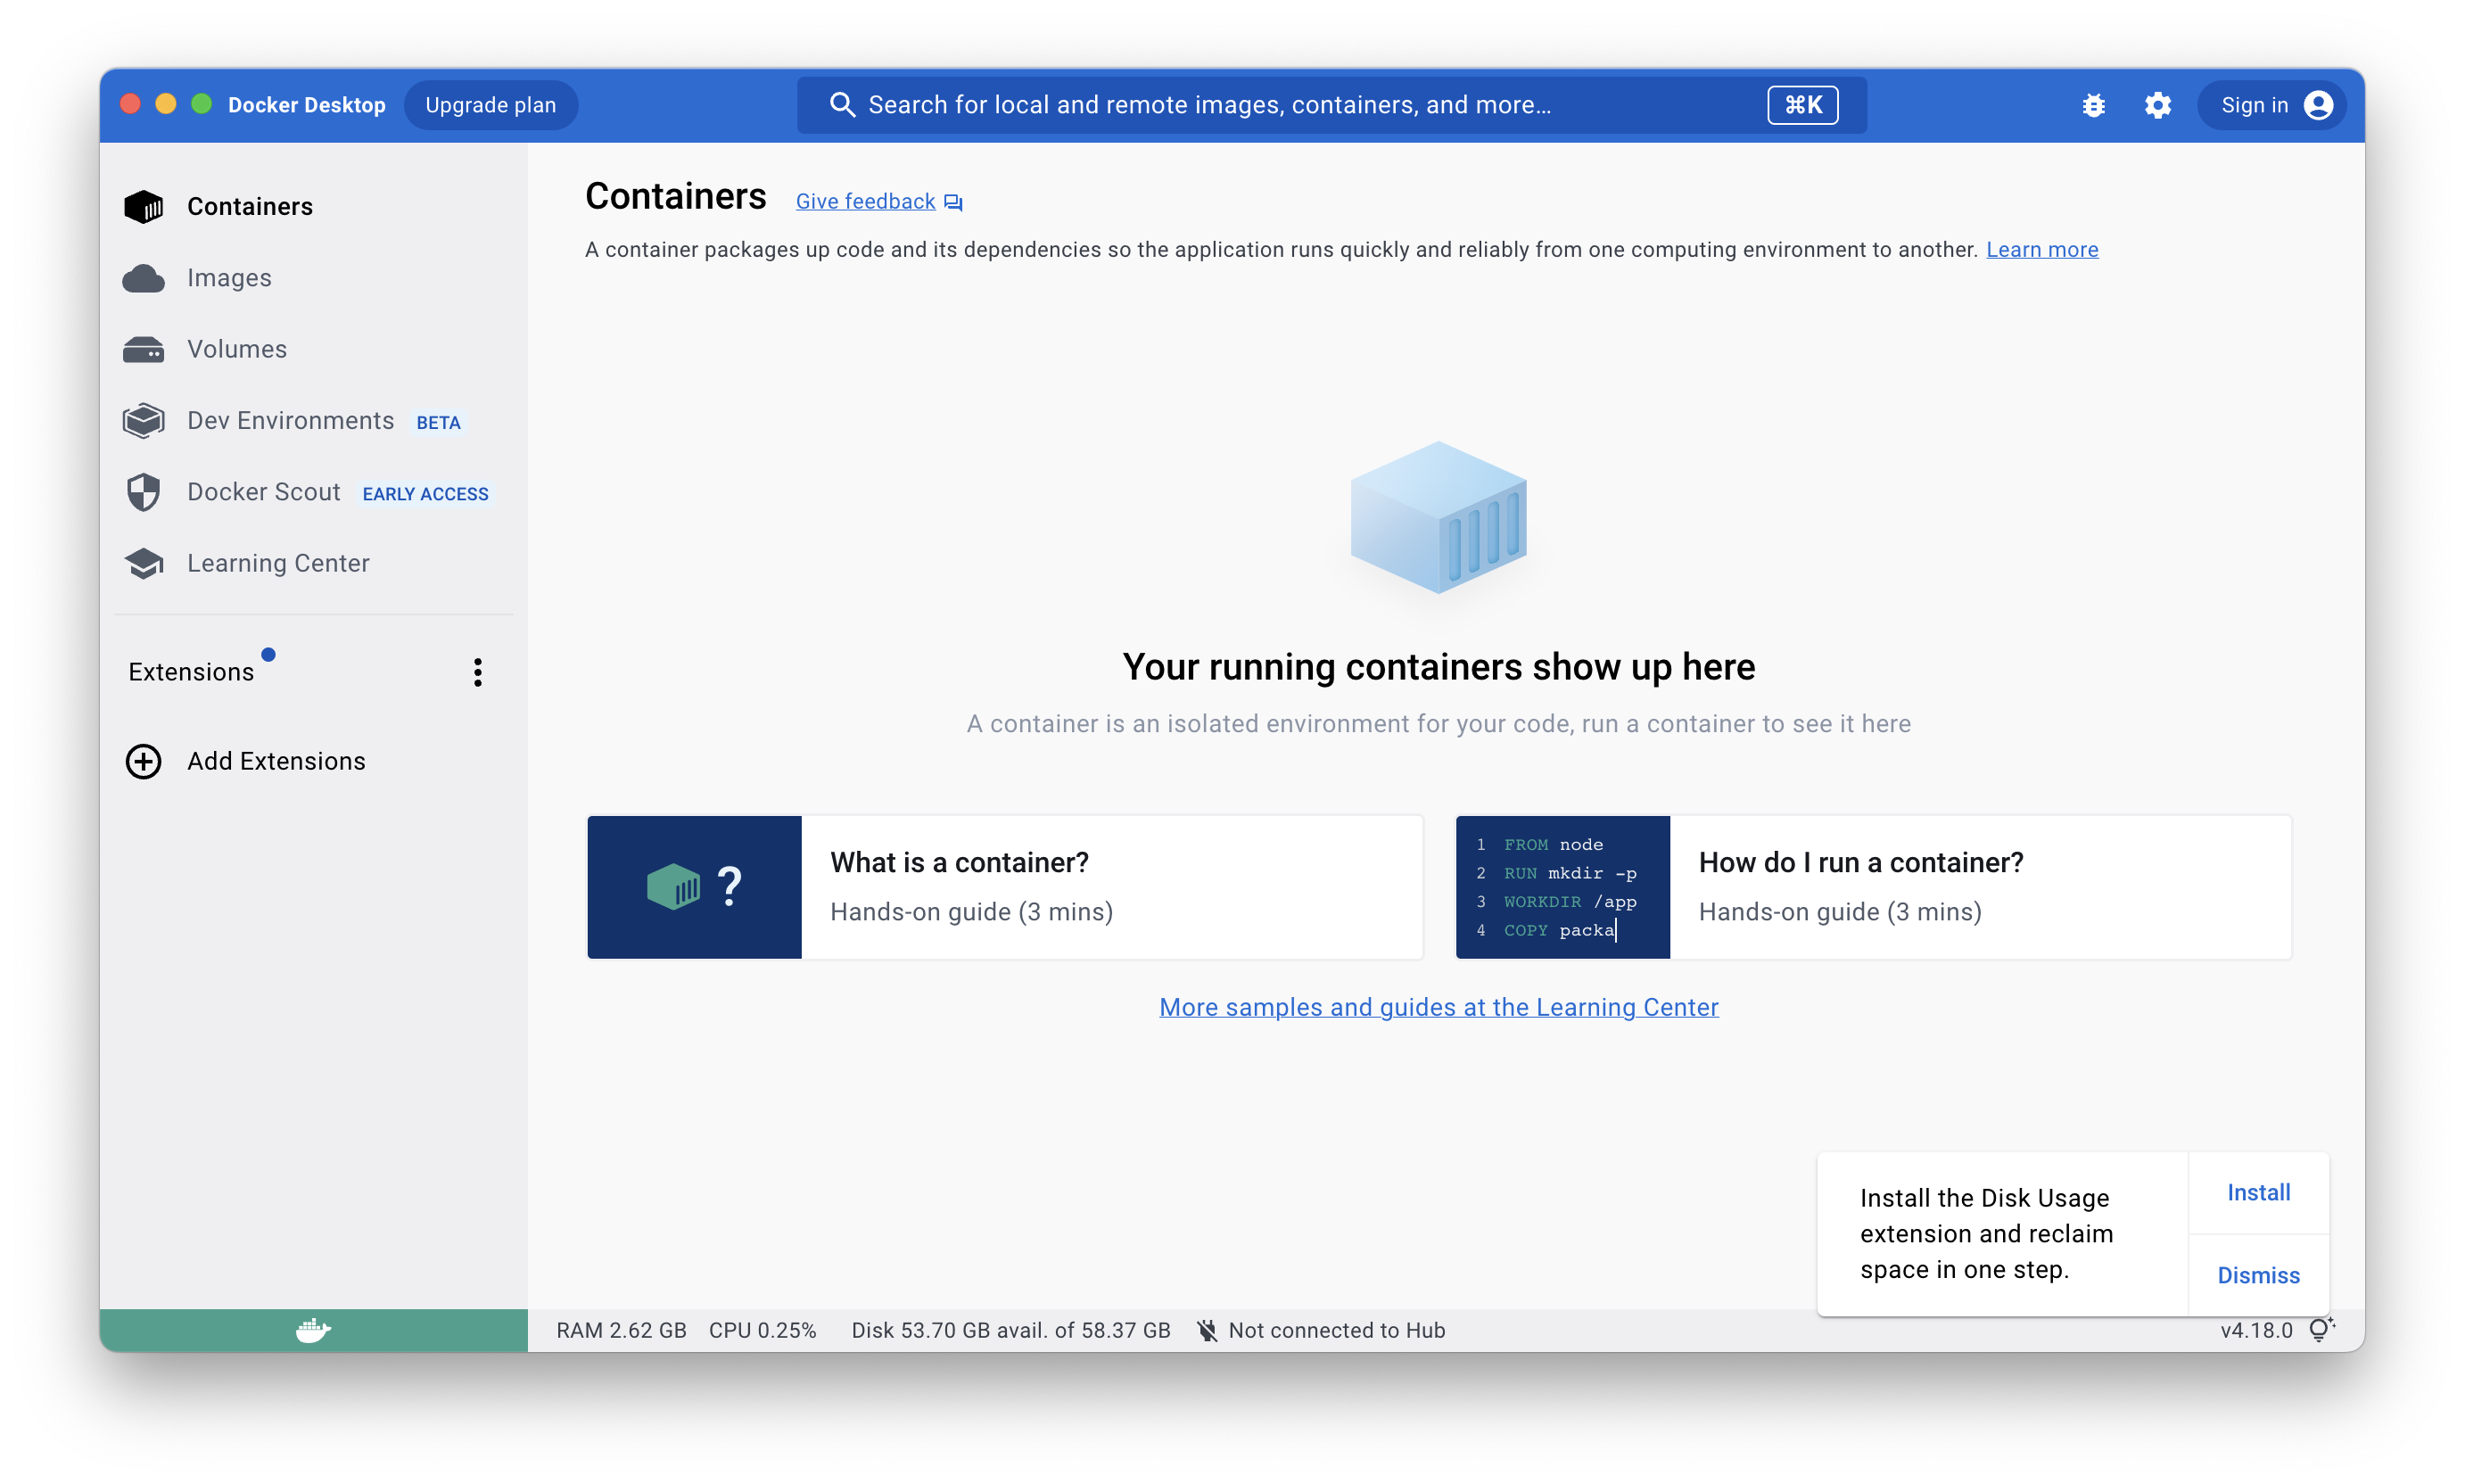Image resolution: width=2465 pixels, height=1484 pixels.
Task: Click the Containers sidebar icon
Action: pos(144,207)
